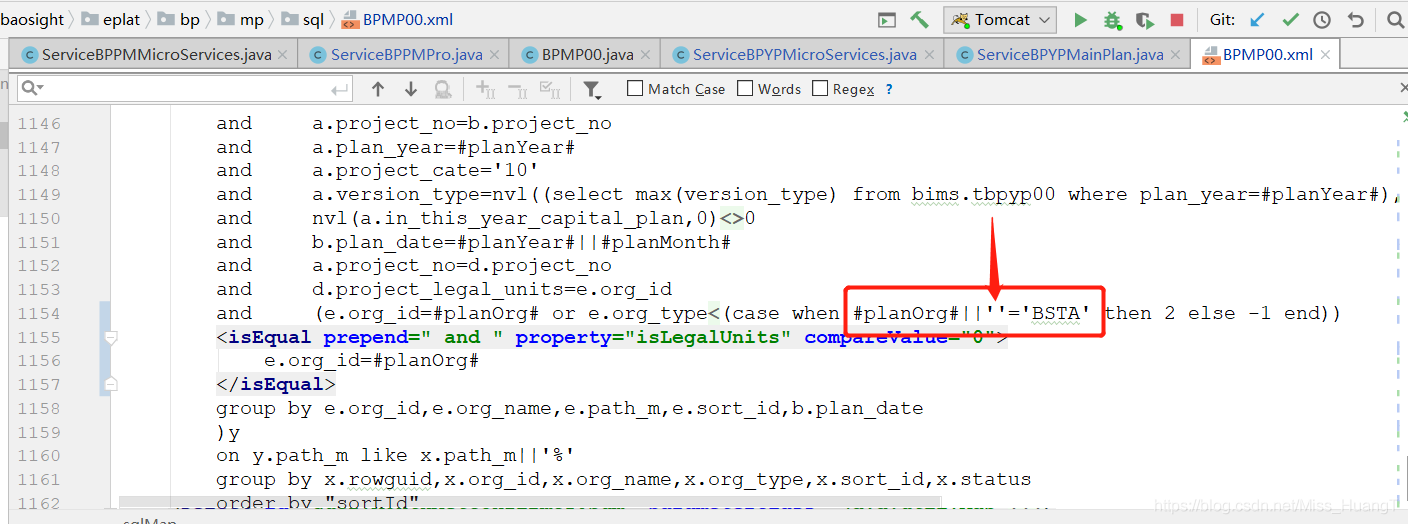The image size is (1408, 524).
Task: Open the Regex help question mark
Action: coord(888,89)
